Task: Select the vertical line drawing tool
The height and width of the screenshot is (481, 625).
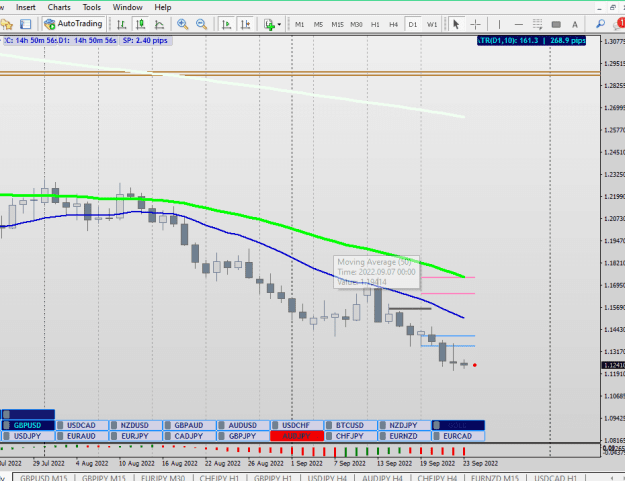Action: point(499,24)
